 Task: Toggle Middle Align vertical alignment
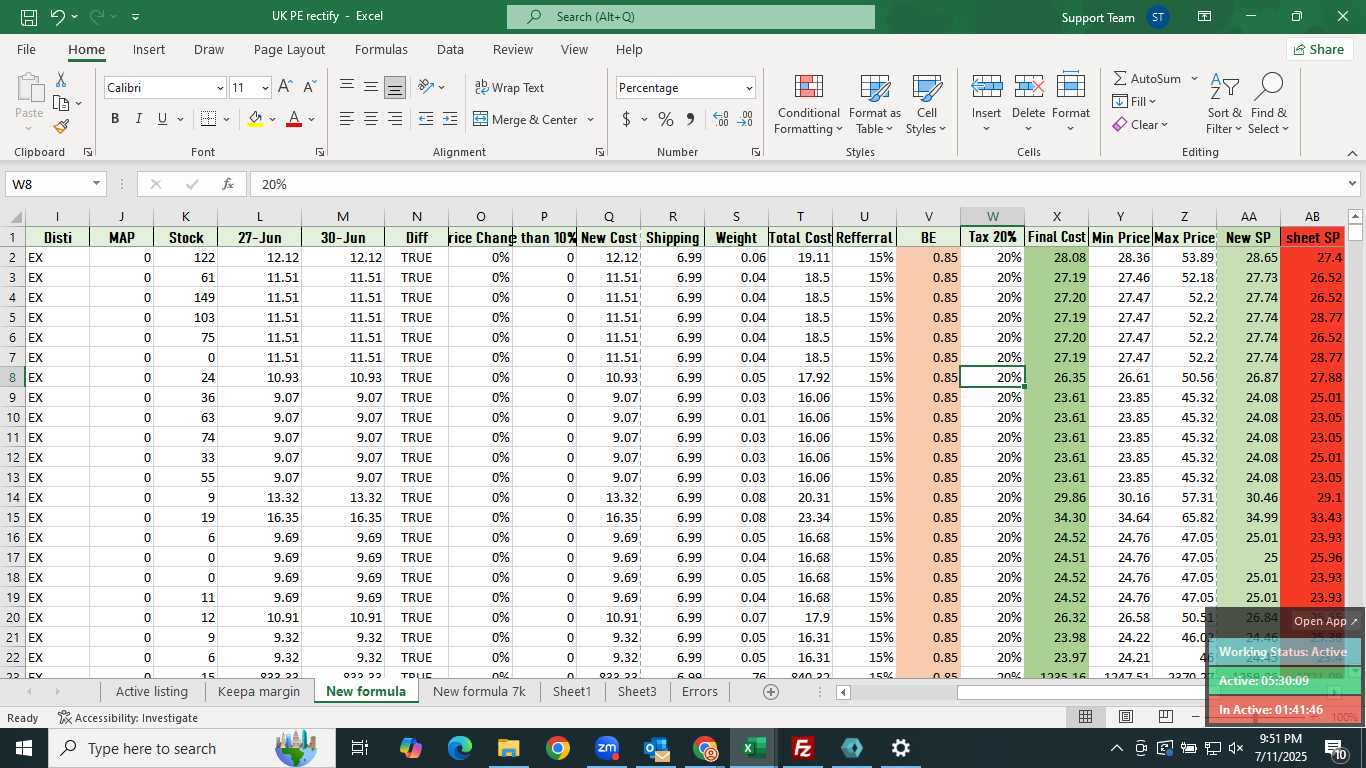point(371,88)
